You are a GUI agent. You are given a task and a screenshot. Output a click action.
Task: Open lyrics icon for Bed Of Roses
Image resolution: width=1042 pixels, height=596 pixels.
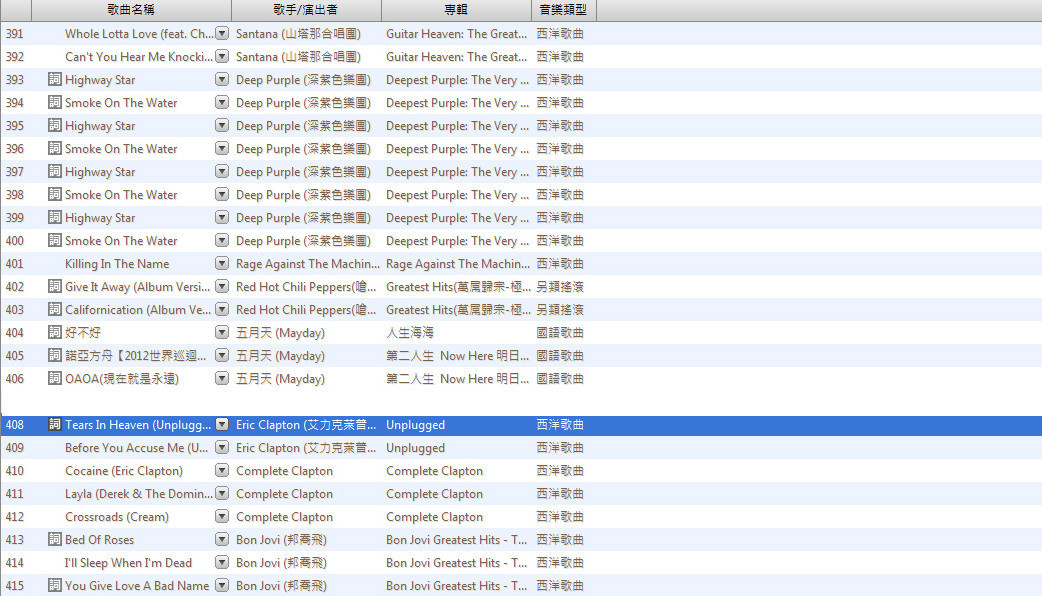[54, 540]
